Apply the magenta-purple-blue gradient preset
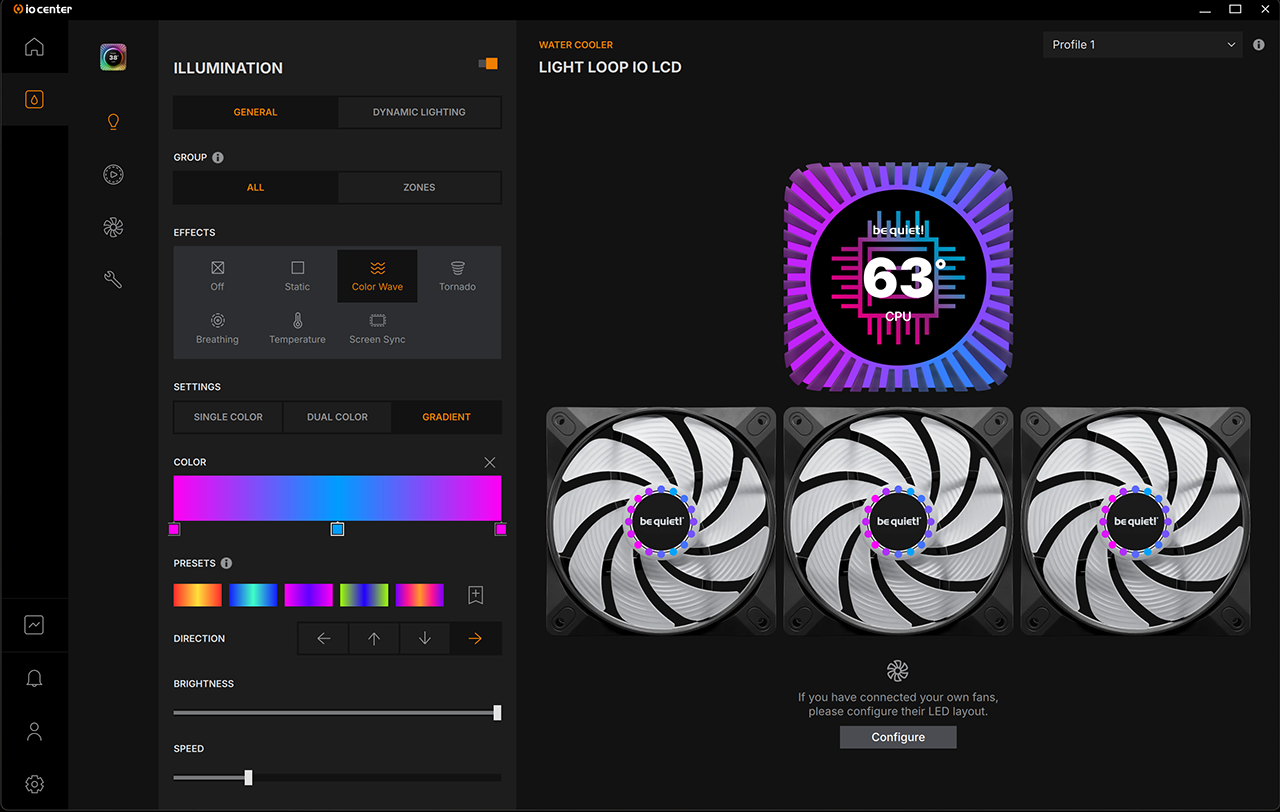Viewport: 1280px width, 812px height. 308,595
